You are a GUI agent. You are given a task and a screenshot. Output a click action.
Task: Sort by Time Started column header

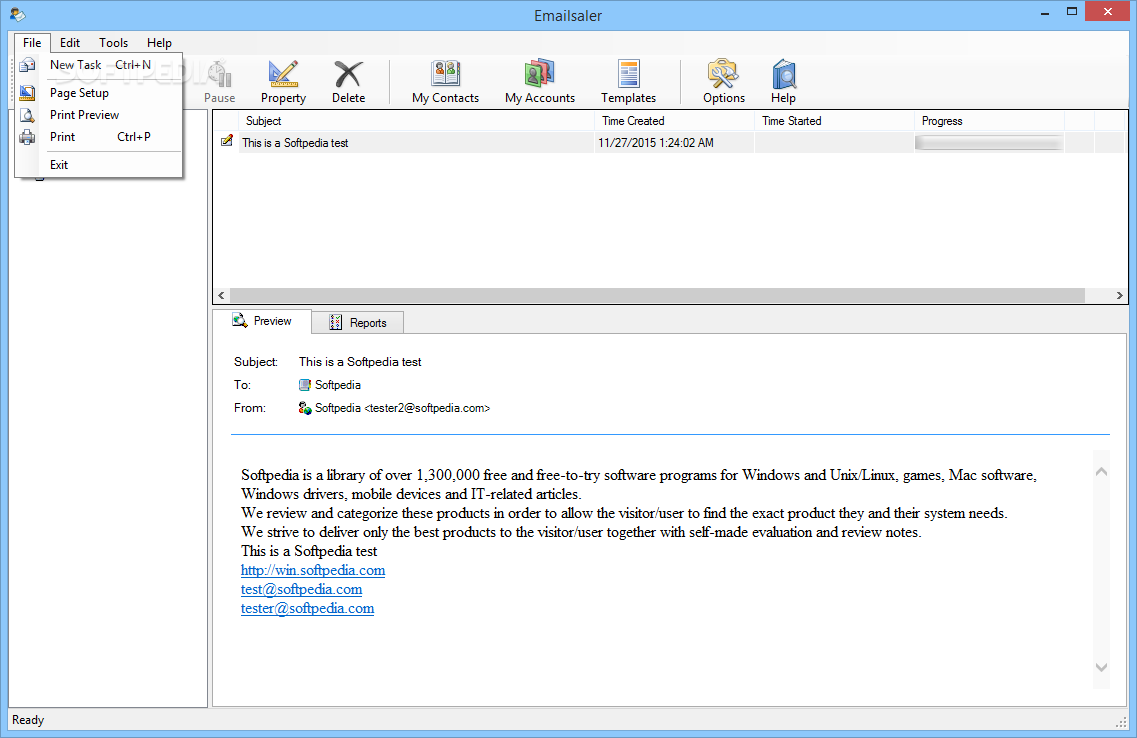pos(835,121)
